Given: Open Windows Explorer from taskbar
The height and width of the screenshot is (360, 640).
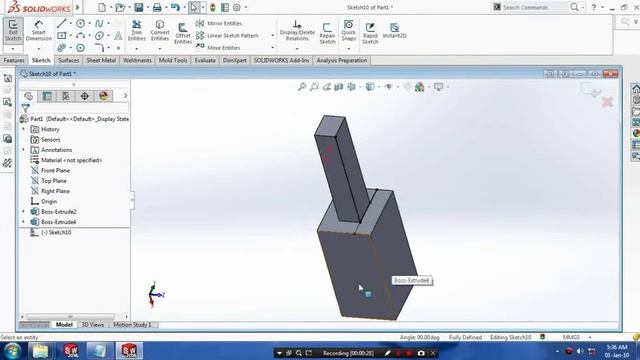Looking at the screenshot, I should coord(40,351).
